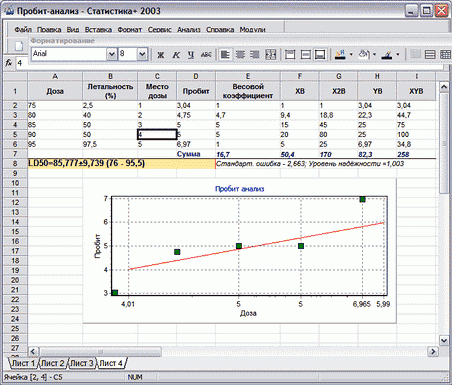Screen dimensions: 452x385
Task: Select cell containing 97,5
Action: click(110, 144)
